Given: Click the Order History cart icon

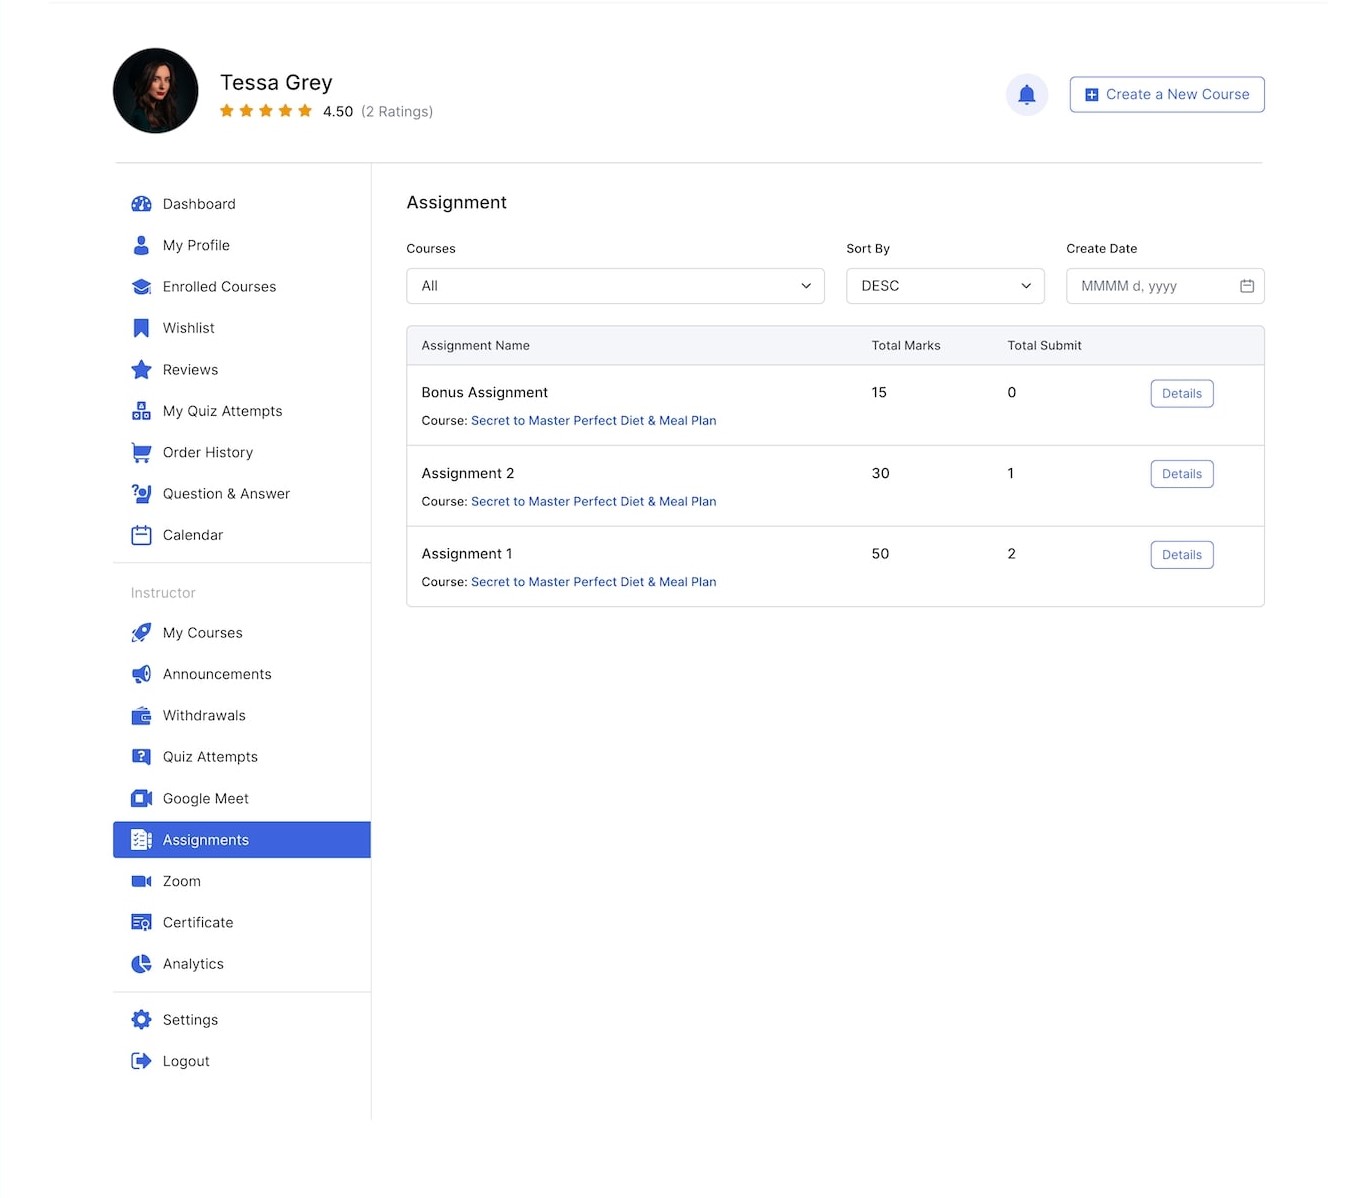Looking at the screenshot, I should pos(141,453).
